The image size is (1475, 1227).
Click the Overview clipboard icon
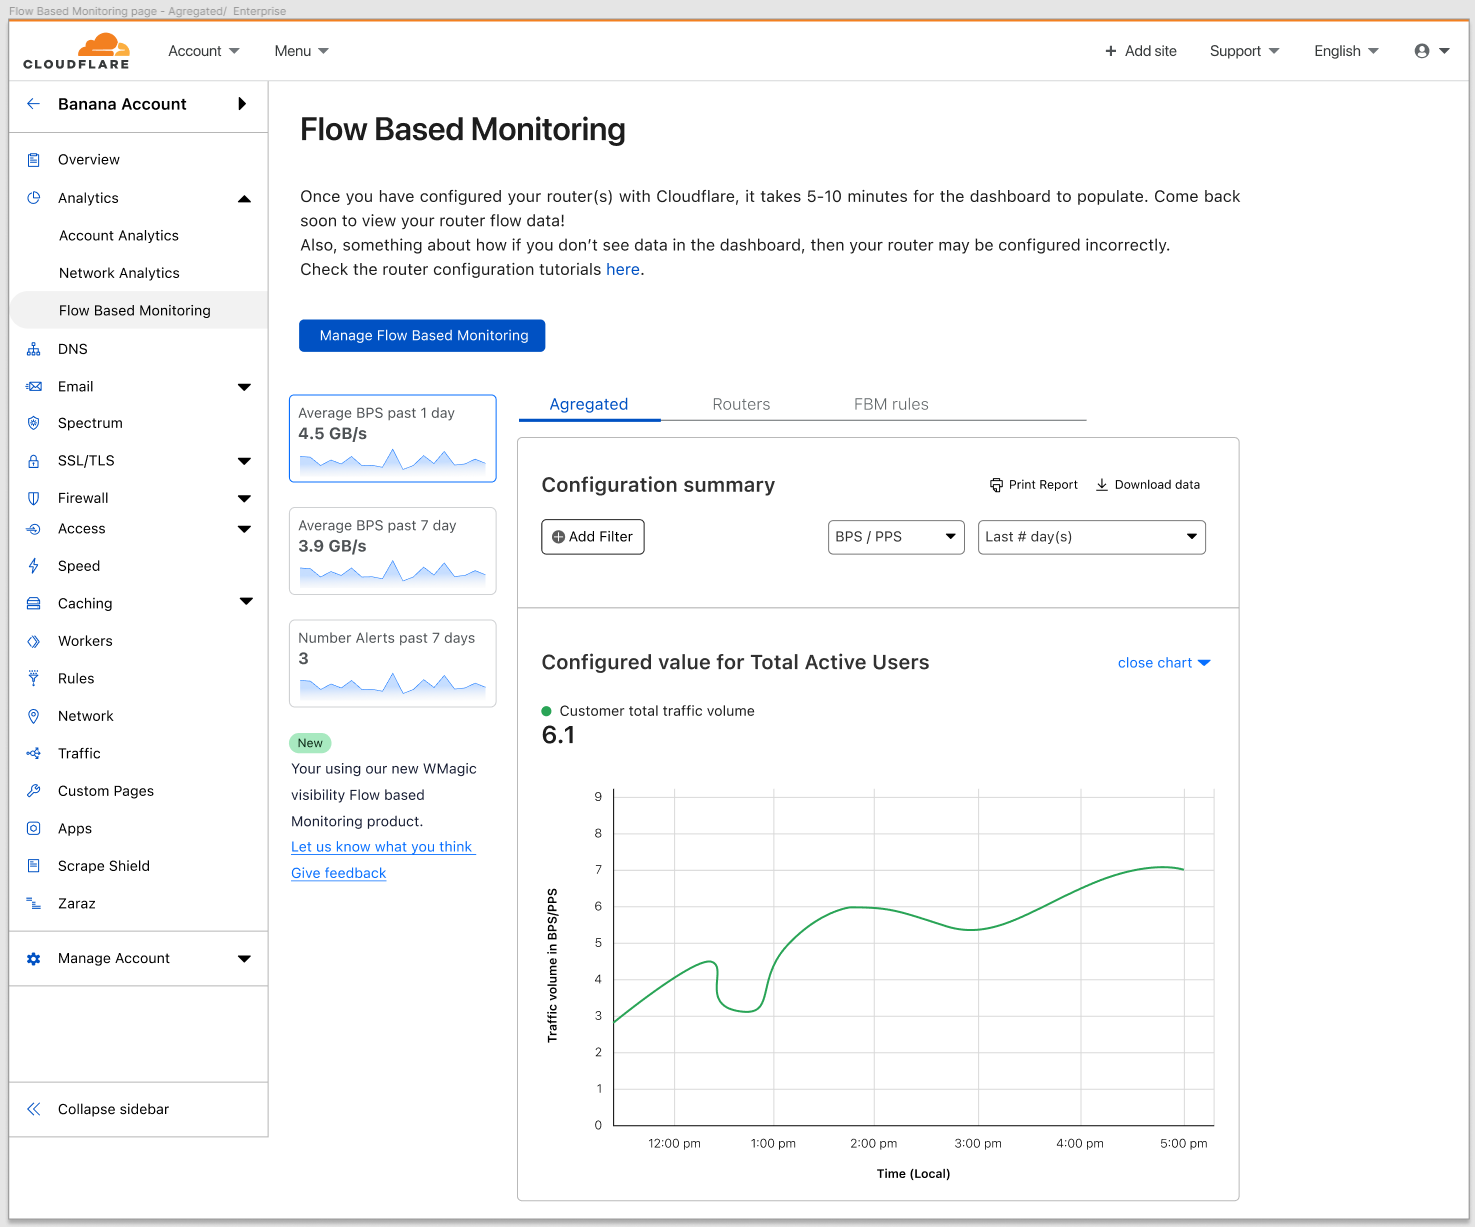click(x=34, y=160)
